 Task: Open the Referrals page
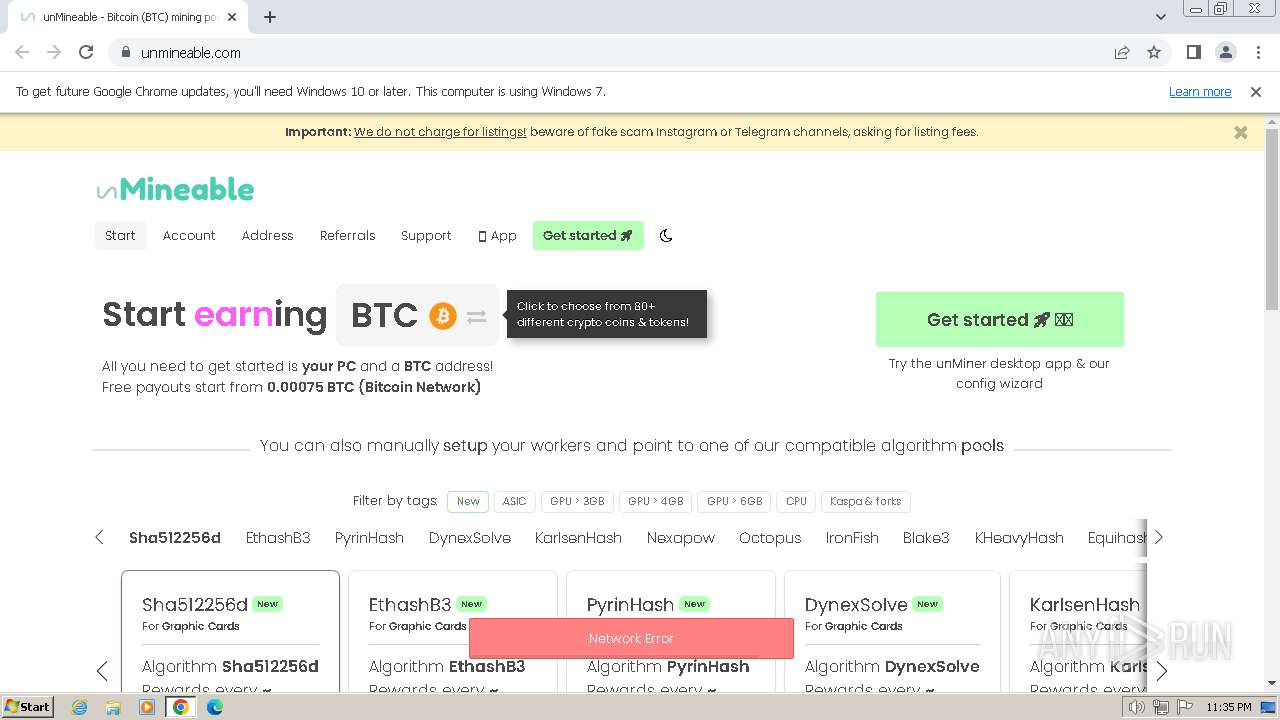(x=347, y=235)
